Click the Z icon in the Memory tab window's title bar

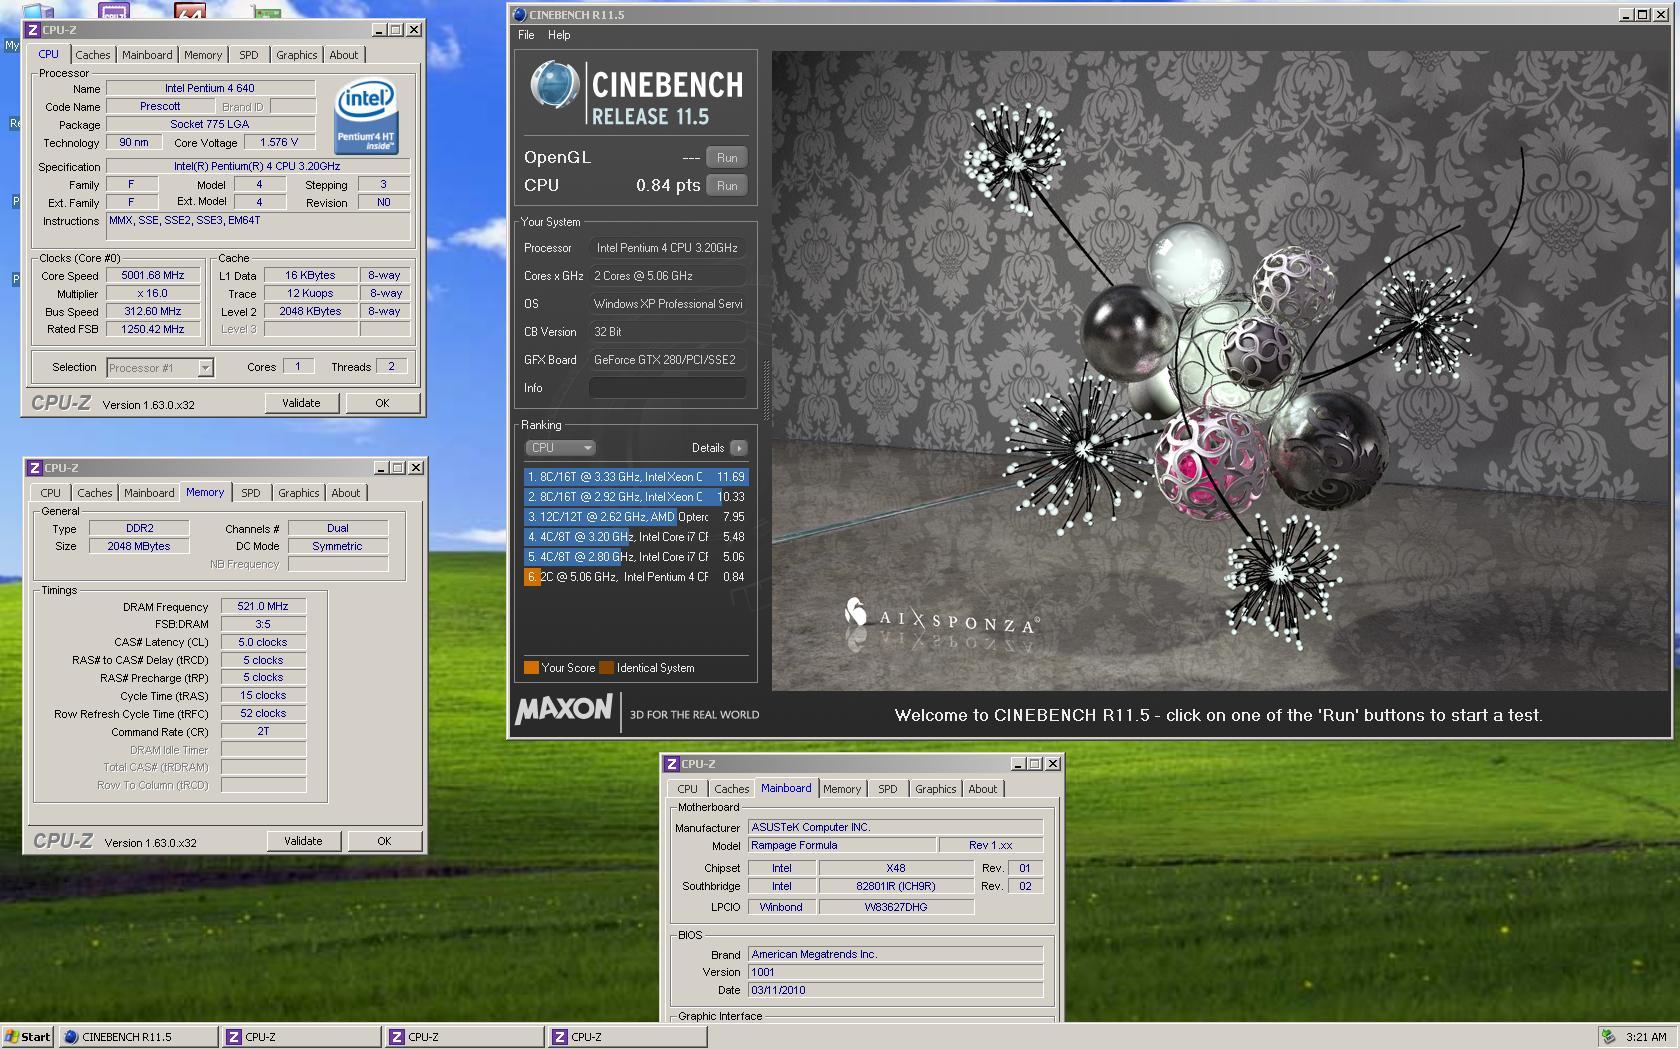[x=35, y=468]
